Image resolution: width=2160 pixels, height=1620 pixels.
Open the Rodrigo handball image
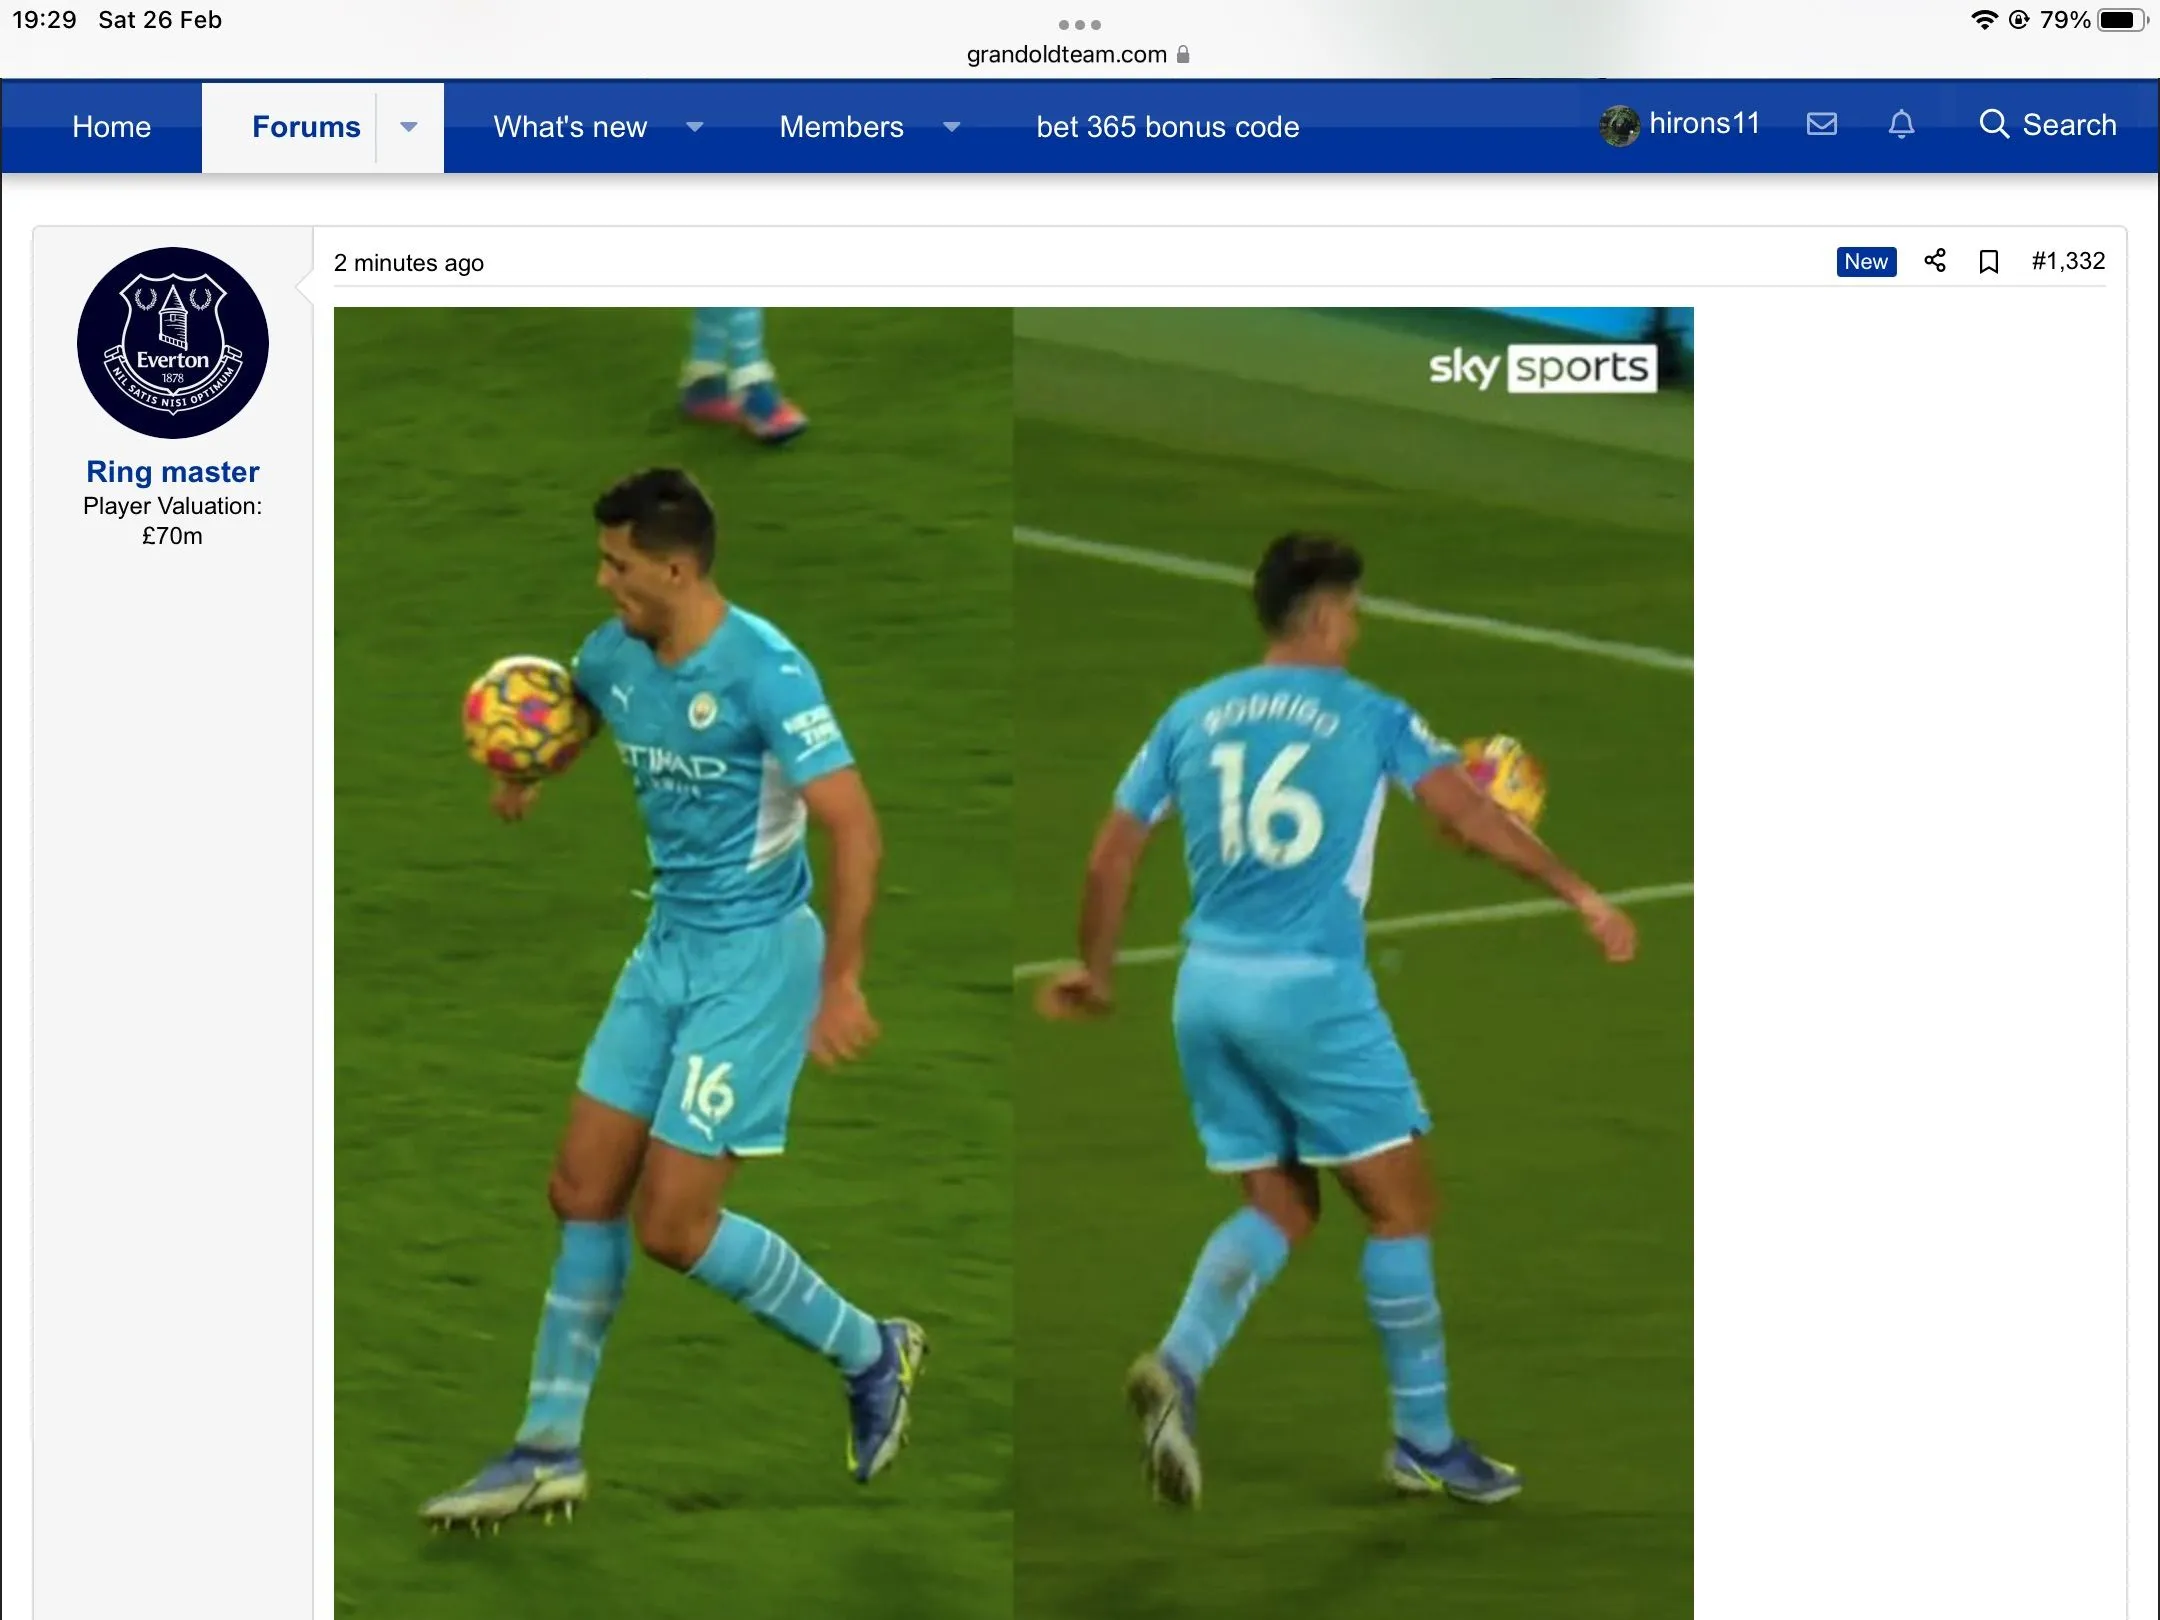point(1013,960)
